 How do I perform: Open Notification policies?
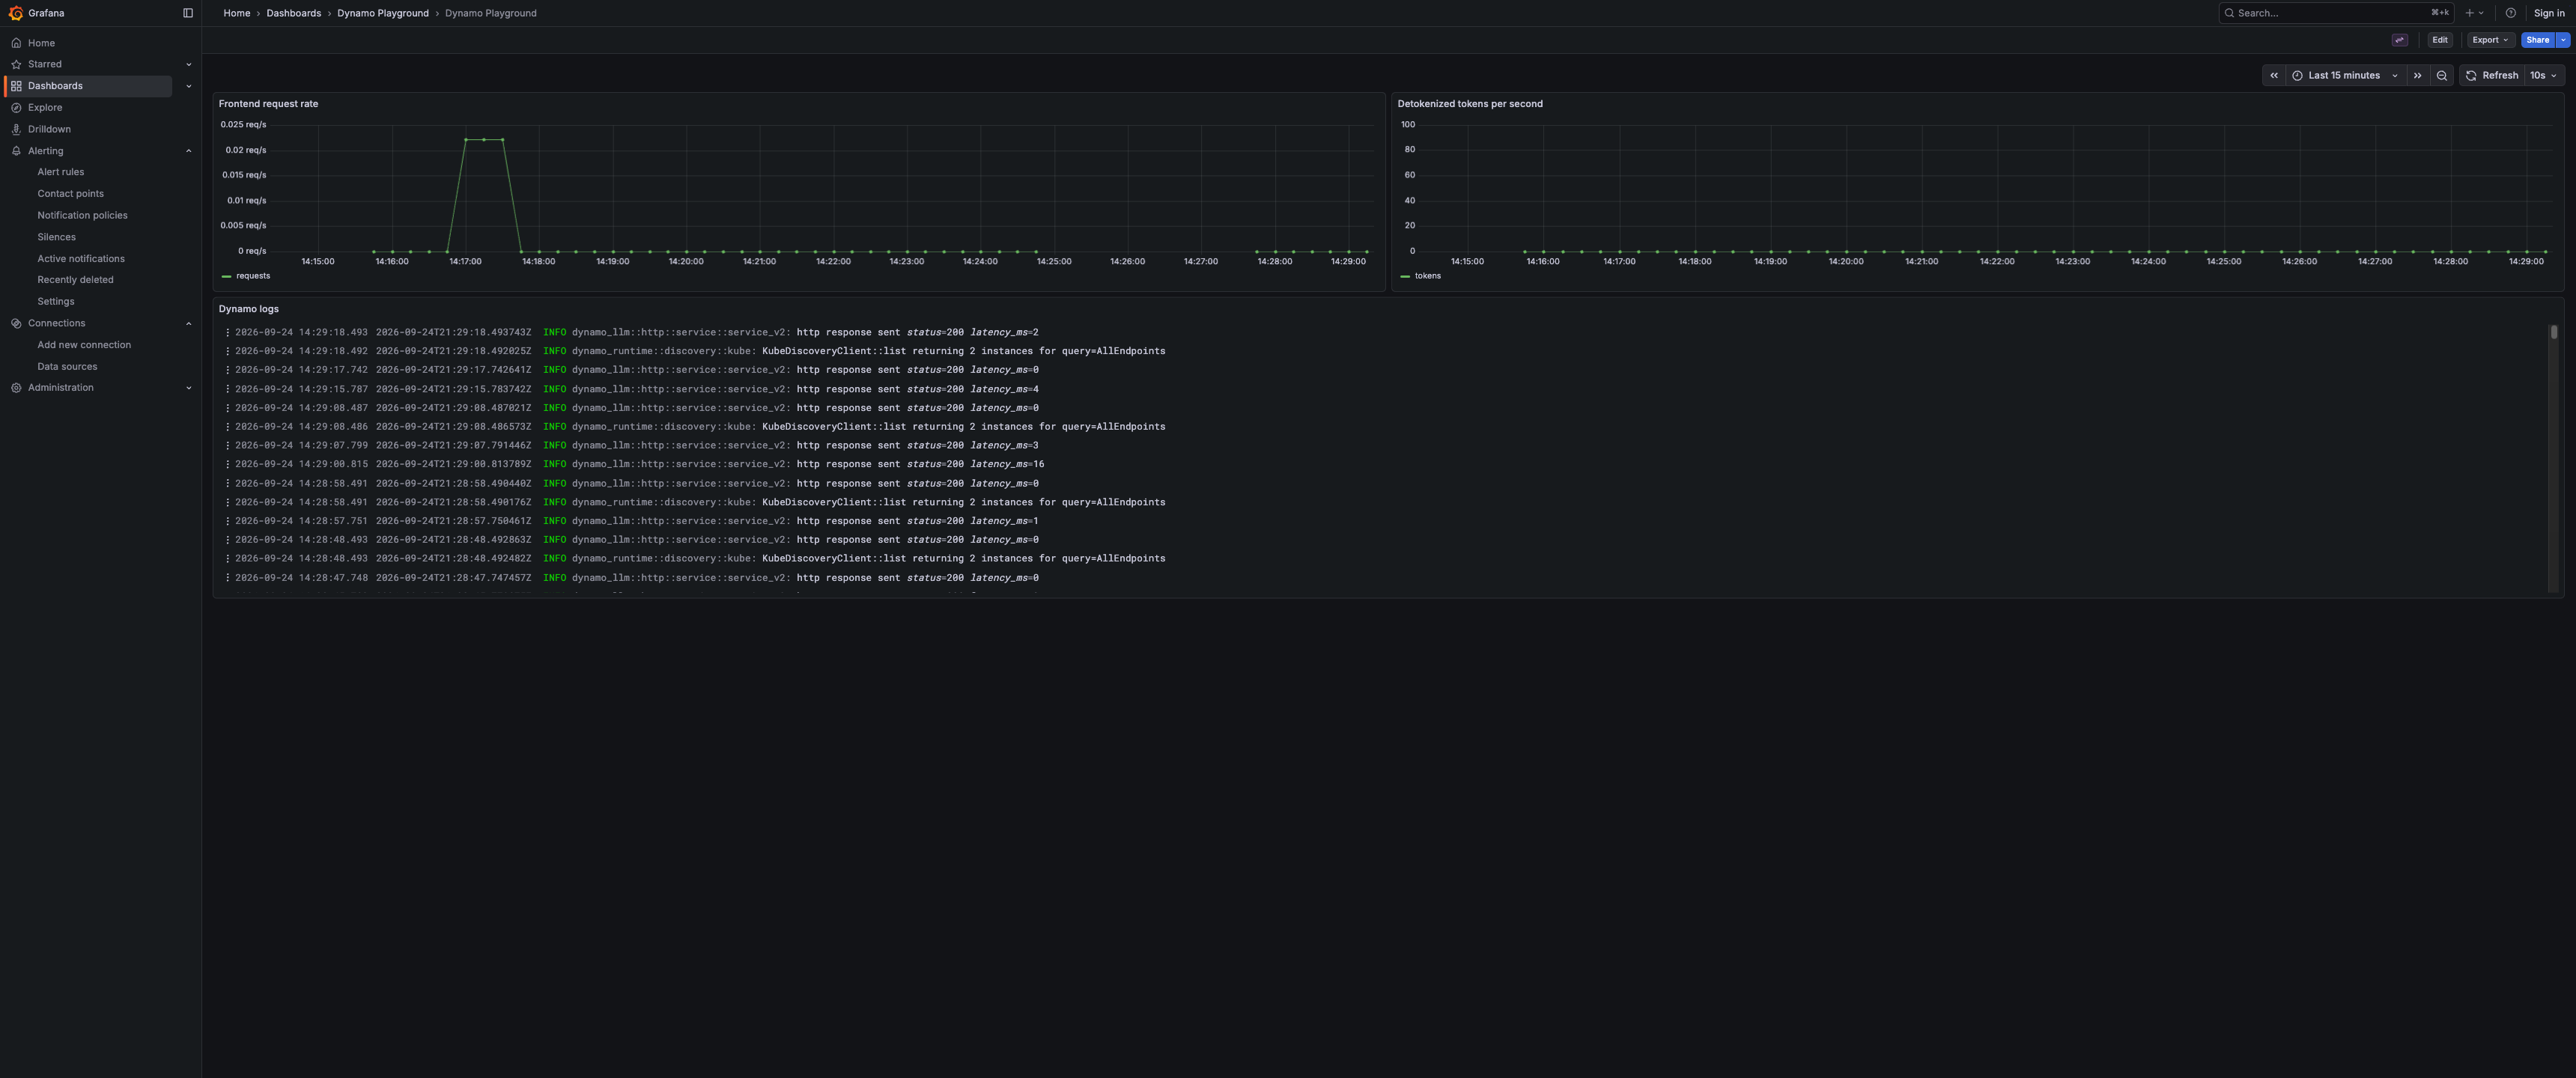[x=82, y=215]
